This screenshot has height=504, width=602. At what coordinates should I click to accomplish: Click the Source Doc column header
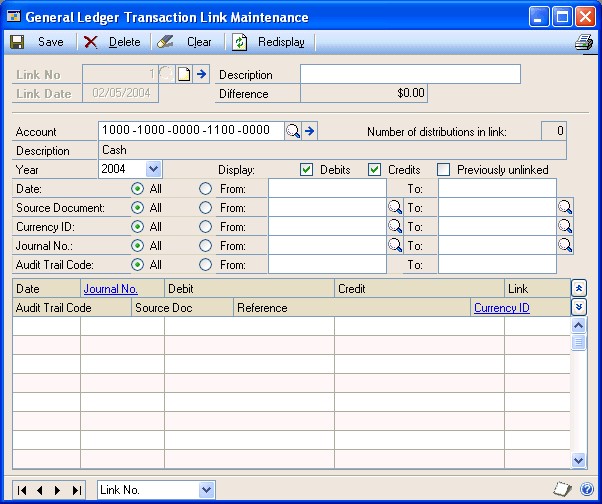[182, 307]
